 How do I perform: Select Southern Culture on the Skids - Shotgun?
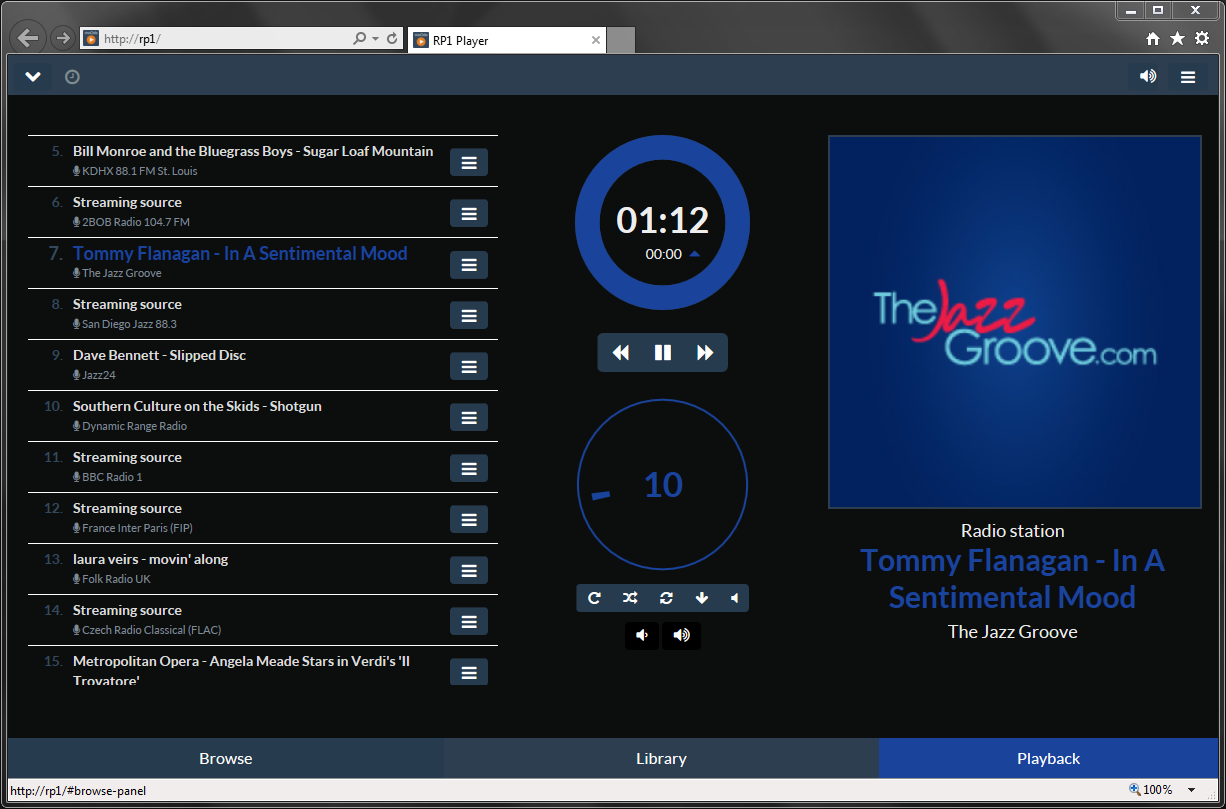(x=197, y=406)
